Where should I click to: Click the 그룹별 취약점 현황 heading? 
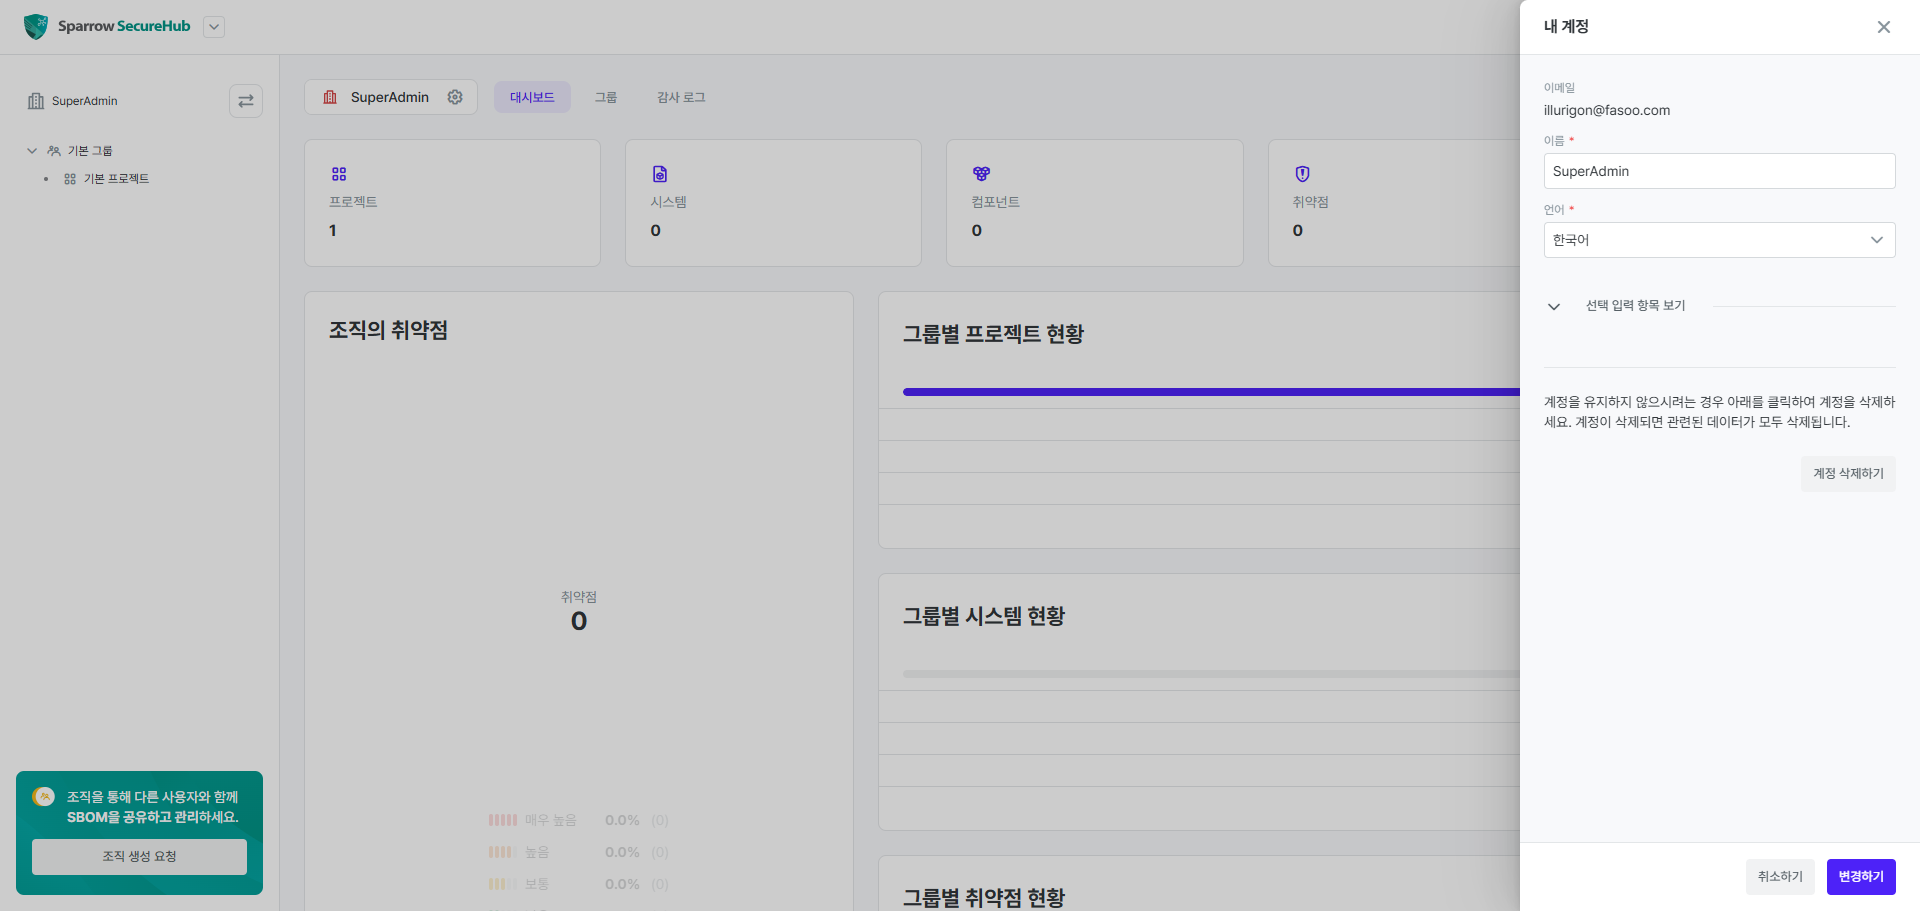pyautogui.click(x=984, y=897)
